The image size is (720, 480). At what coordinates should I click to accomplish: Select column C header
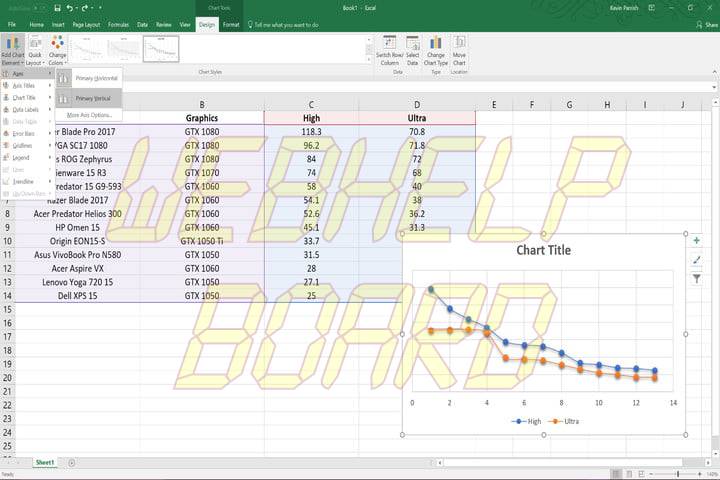pyautogui.click(x=311, y=105)
